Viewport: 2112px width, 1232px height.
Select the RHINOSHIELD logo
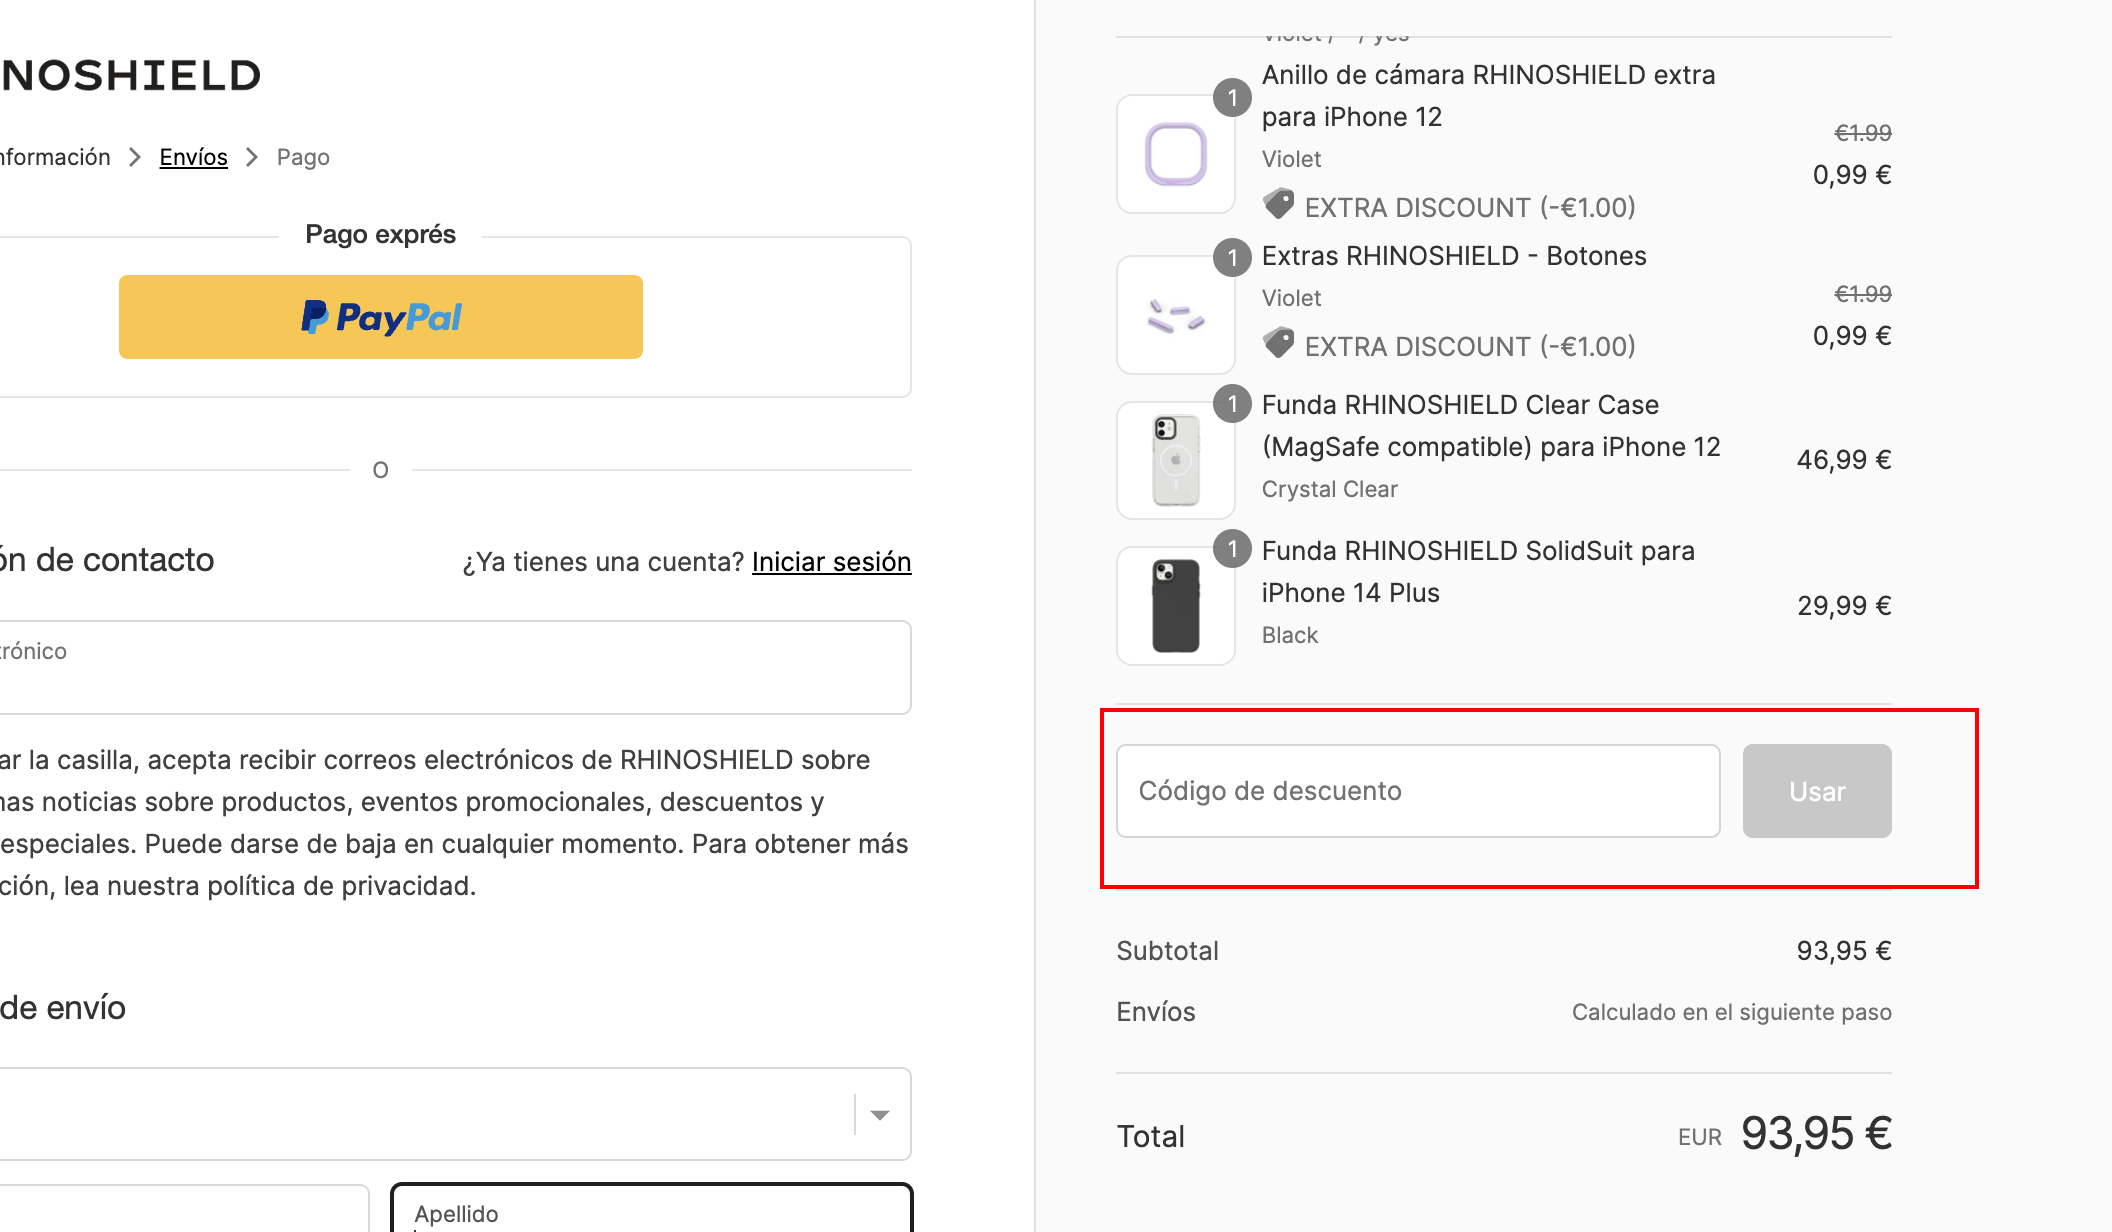[130, 74]
